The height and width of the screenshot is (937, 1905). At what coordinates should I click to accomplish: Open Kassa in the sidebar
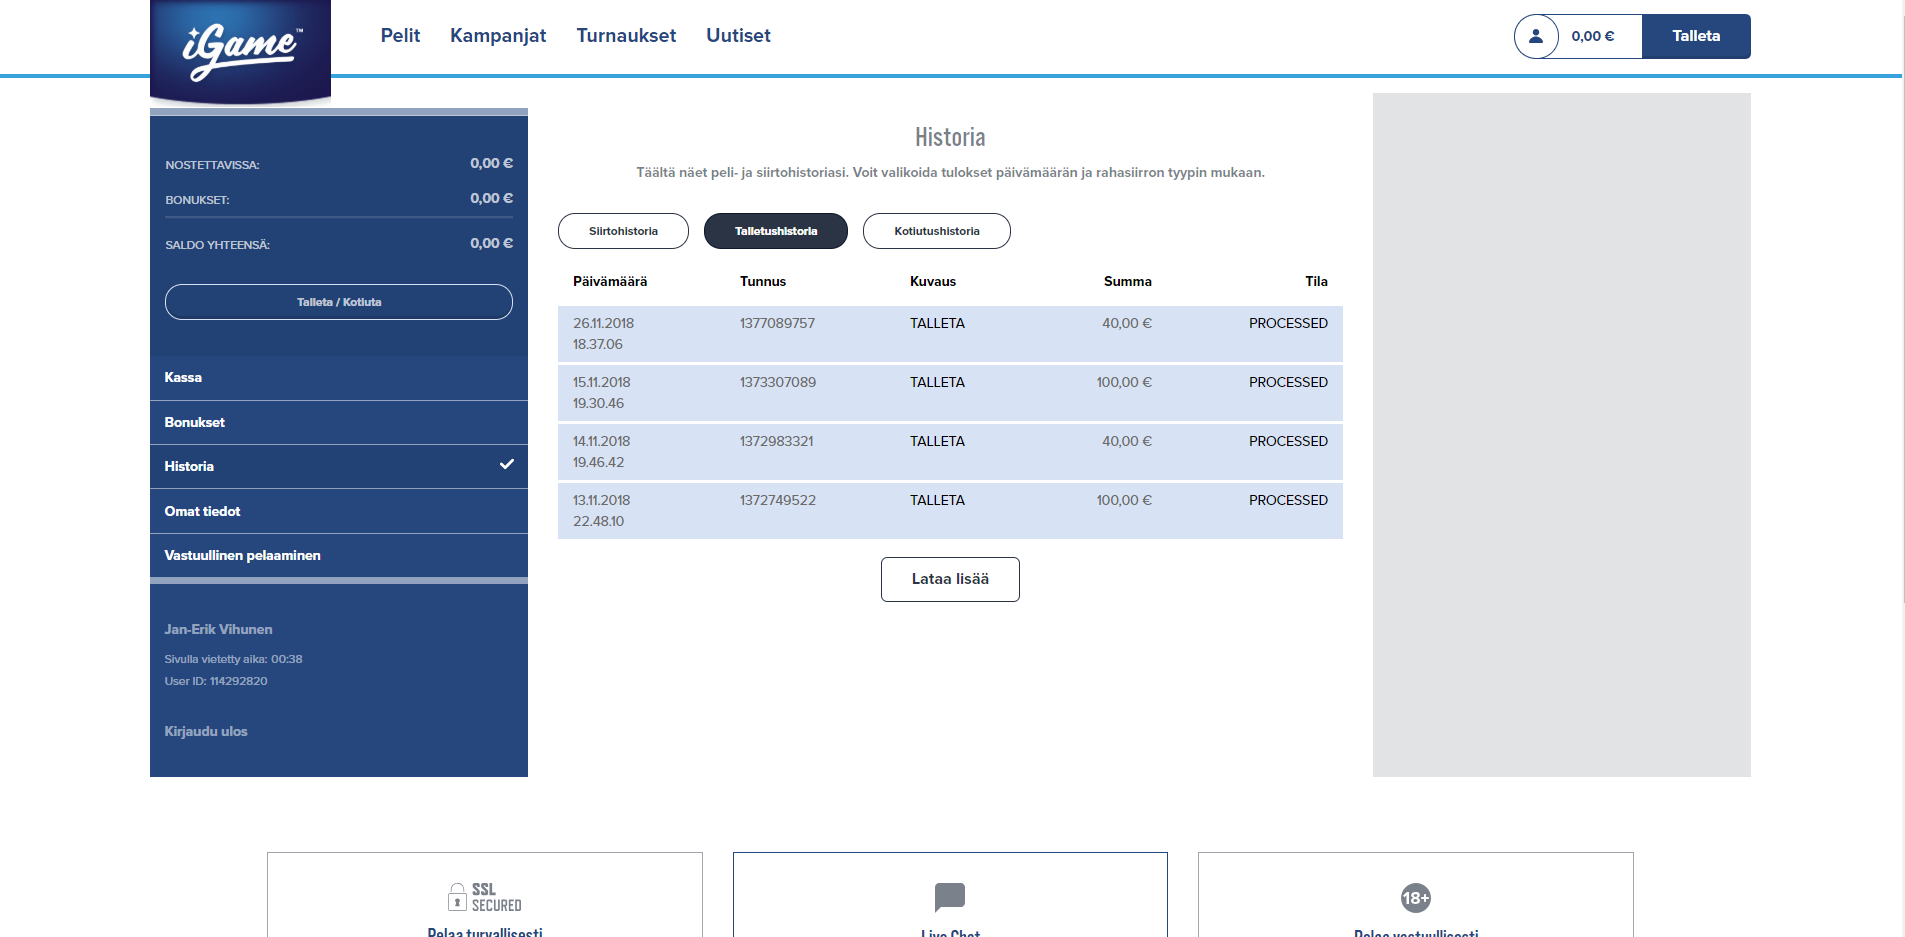coord(339,378)
